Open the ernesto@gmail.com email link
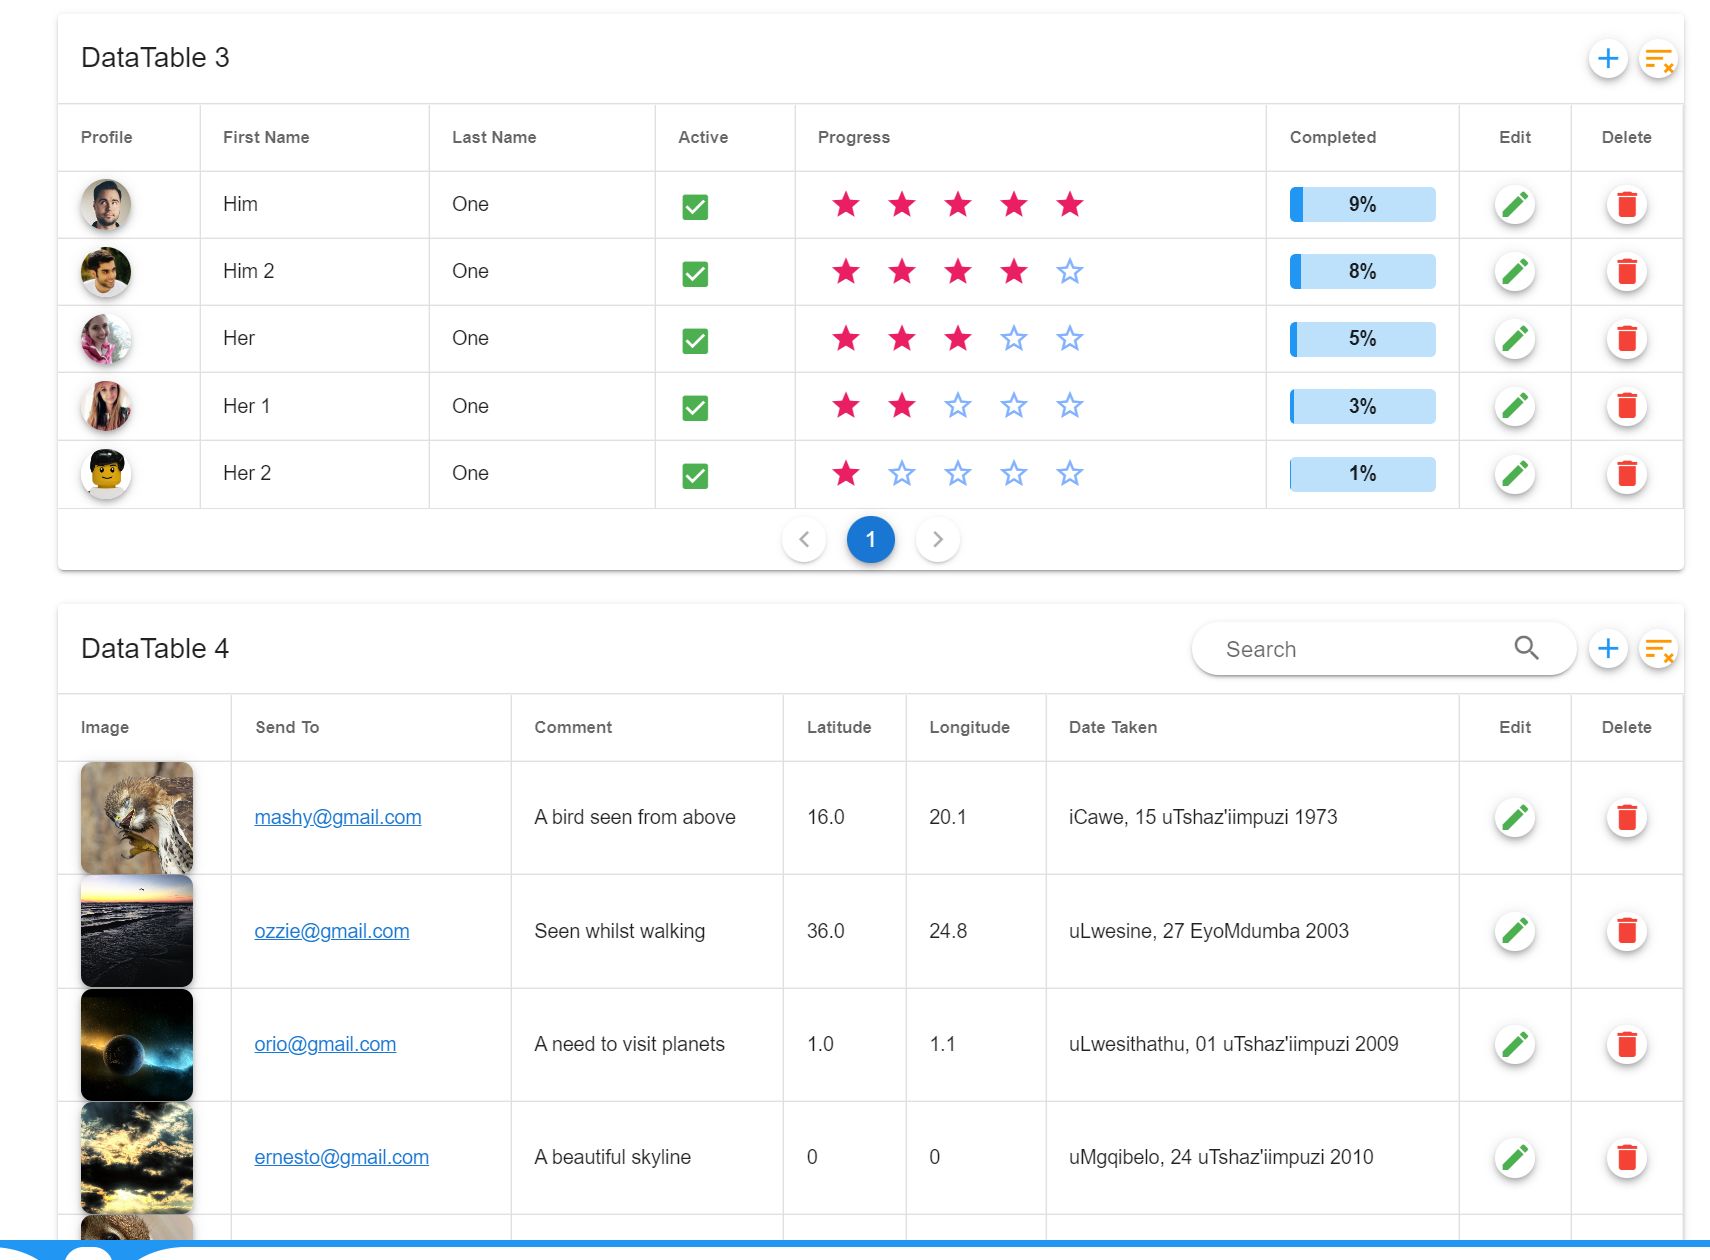Image resolution: width=1710 pixels, height=1260 pixels. click(x=342, y=1157)
